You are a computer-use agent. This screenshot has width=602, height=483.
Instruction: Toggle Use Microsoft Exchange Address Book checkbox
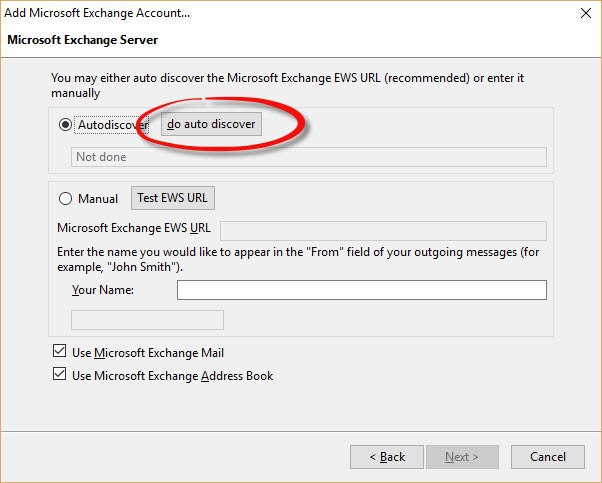coord(59,376)
